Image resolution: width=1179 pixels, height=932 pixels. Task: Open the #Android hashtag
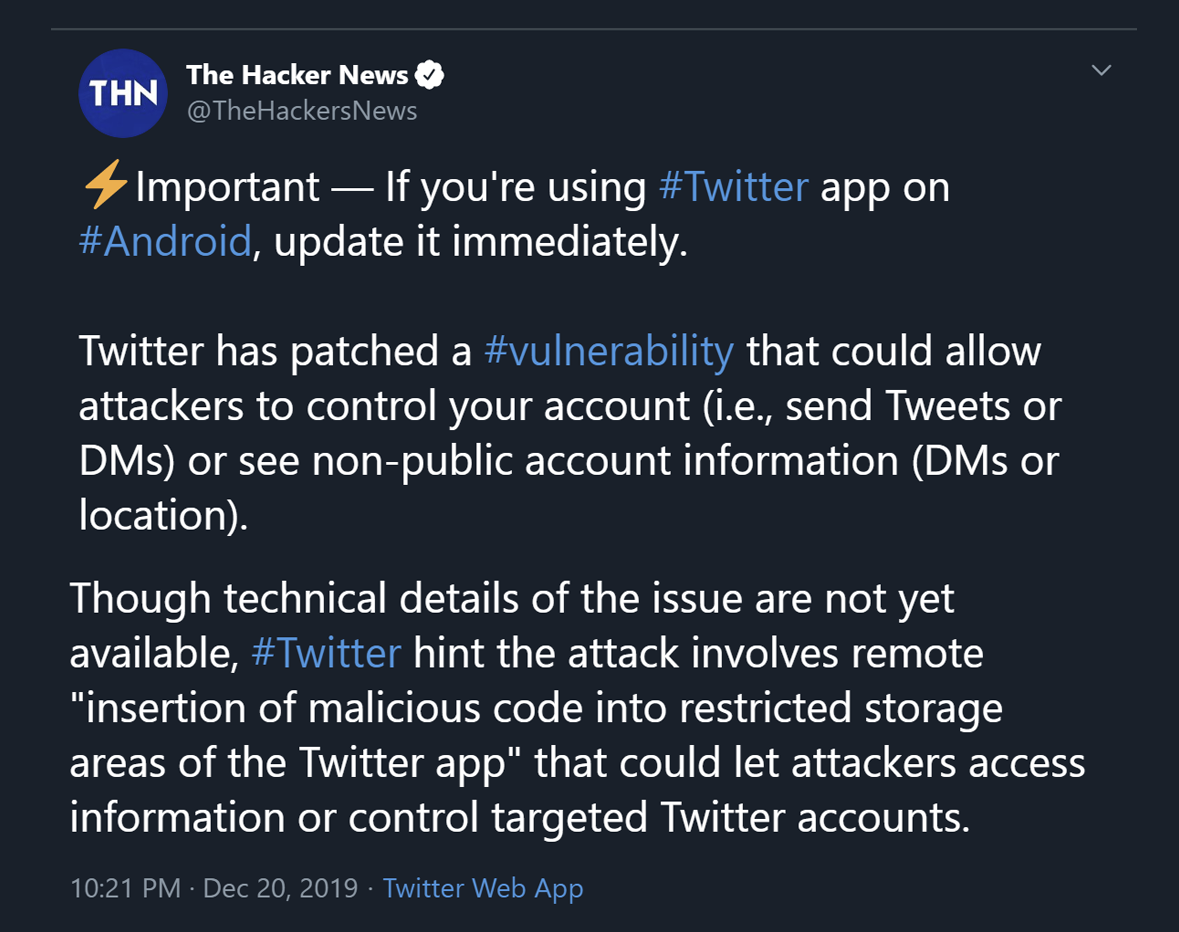(x=165, y=241)
